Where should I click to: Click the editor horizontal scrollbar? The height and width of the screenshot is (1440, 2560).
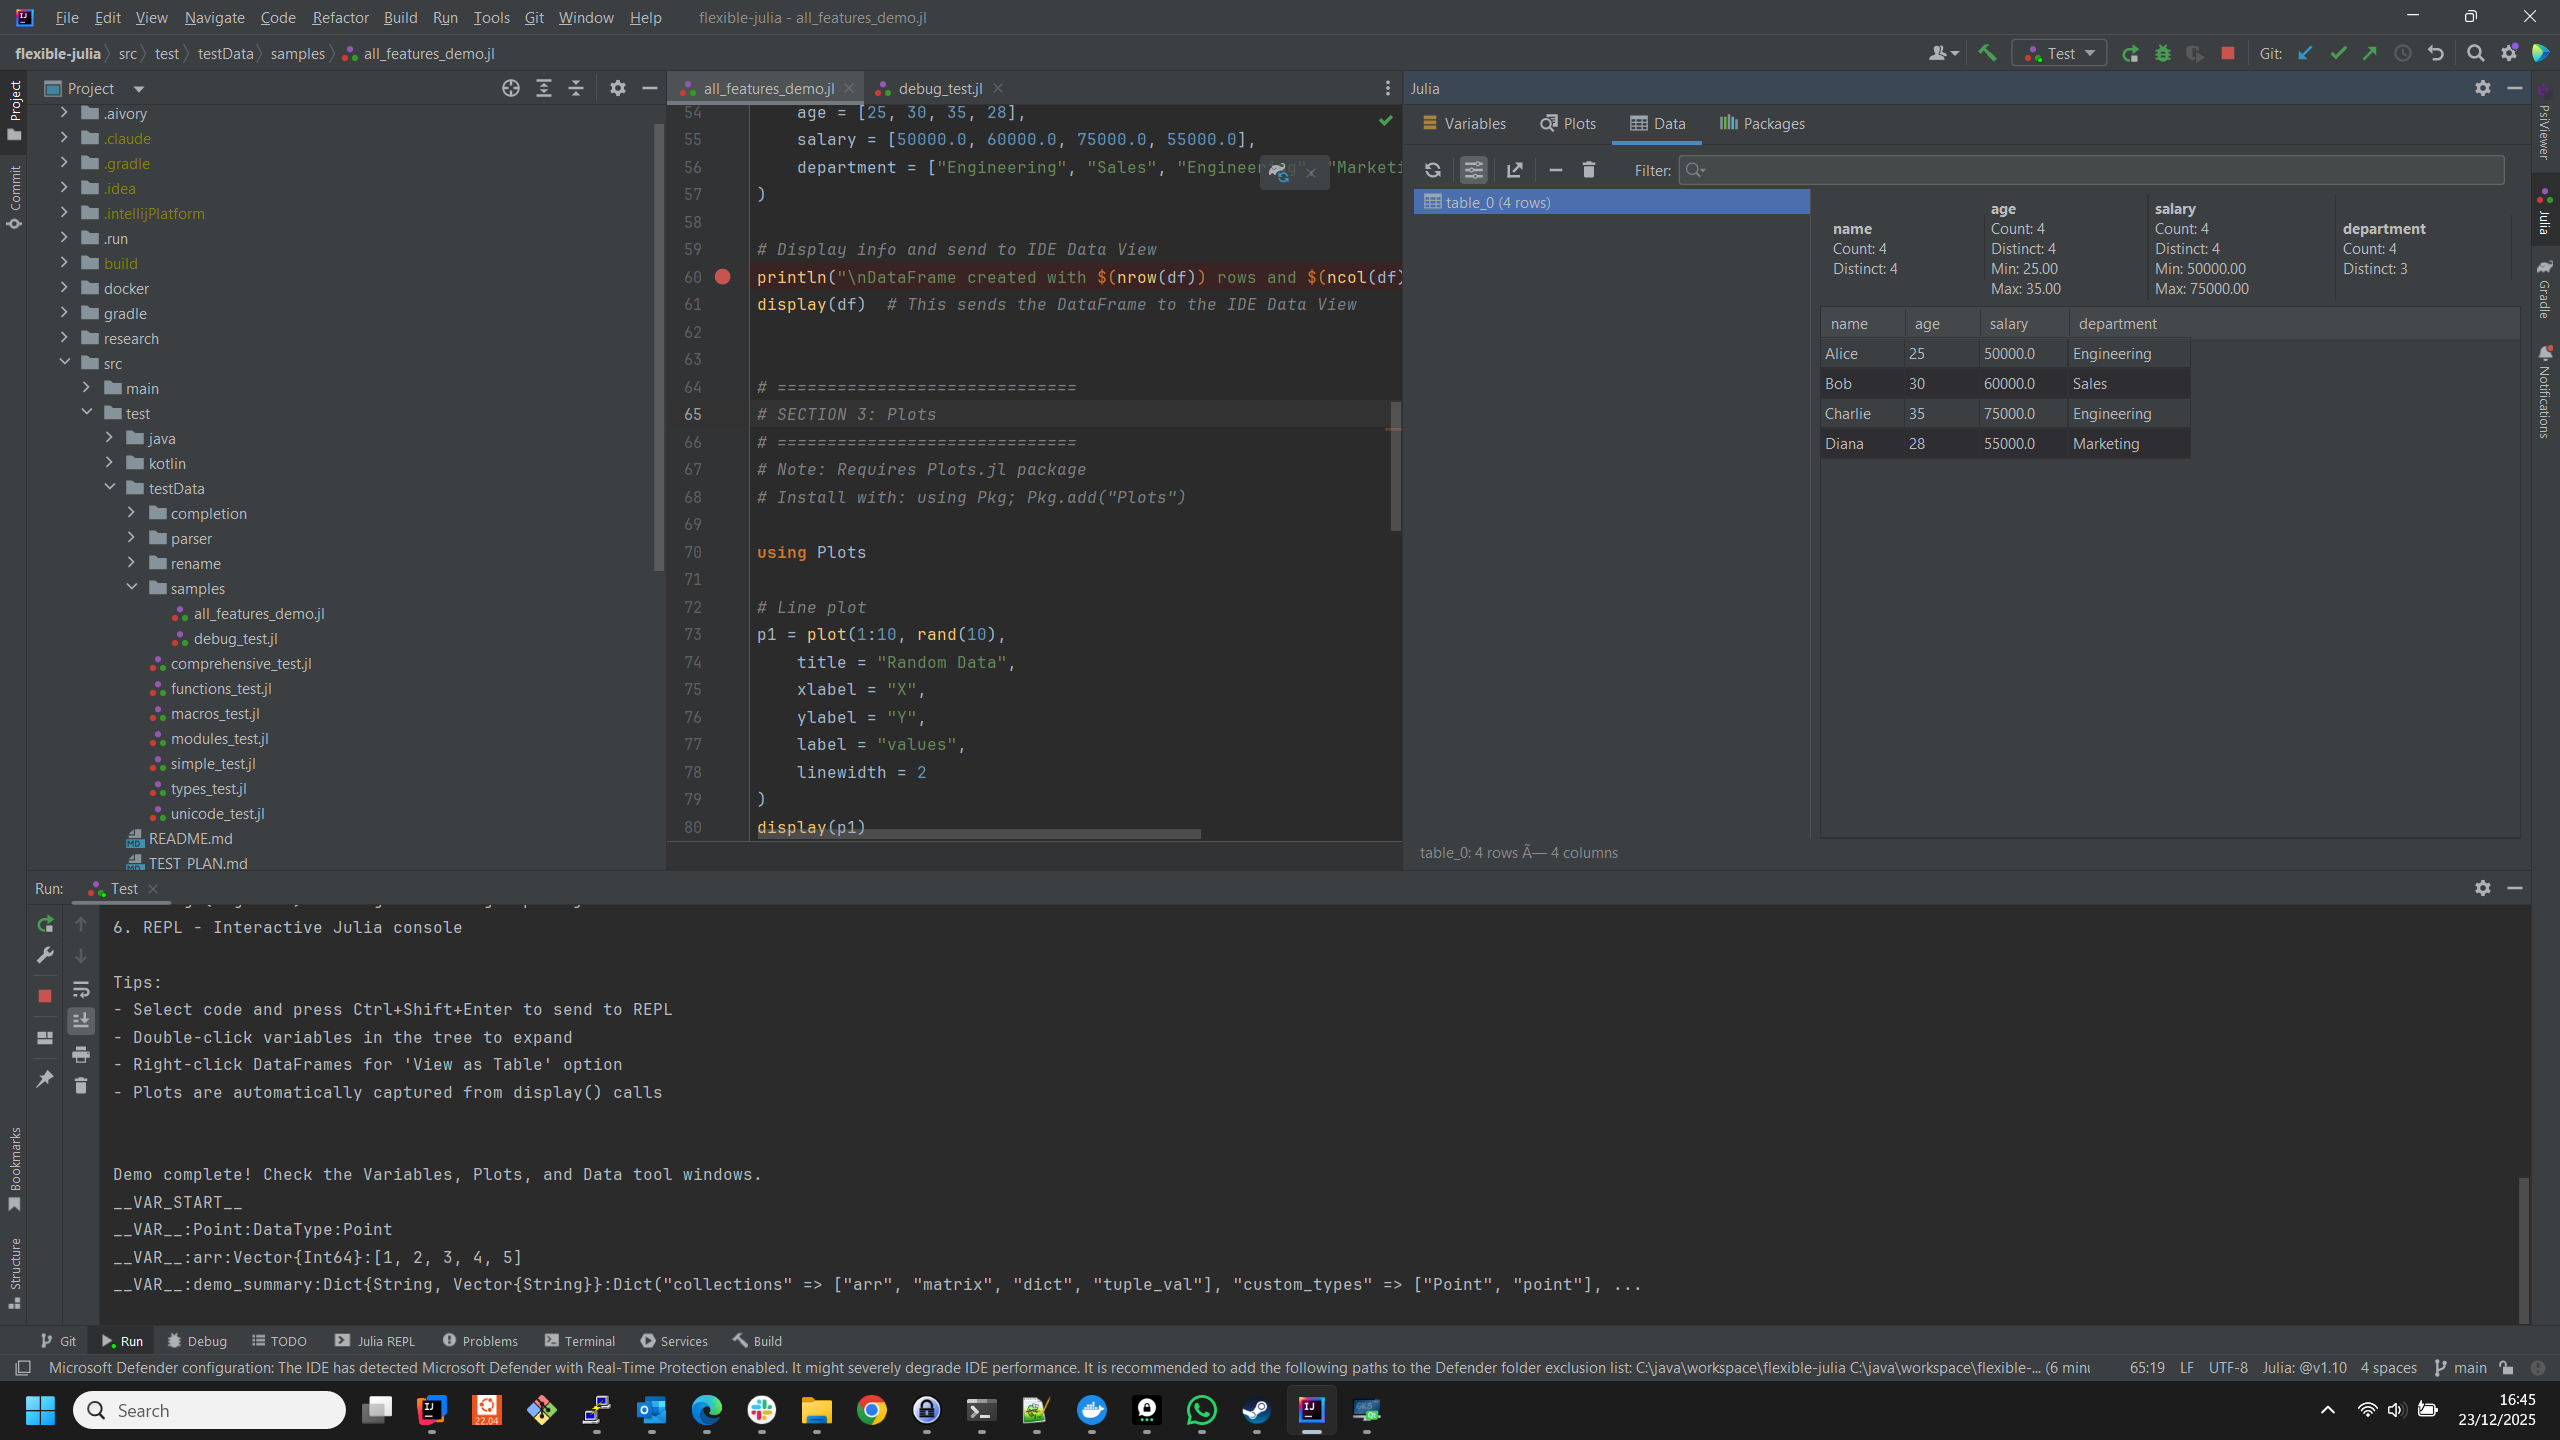978,834
